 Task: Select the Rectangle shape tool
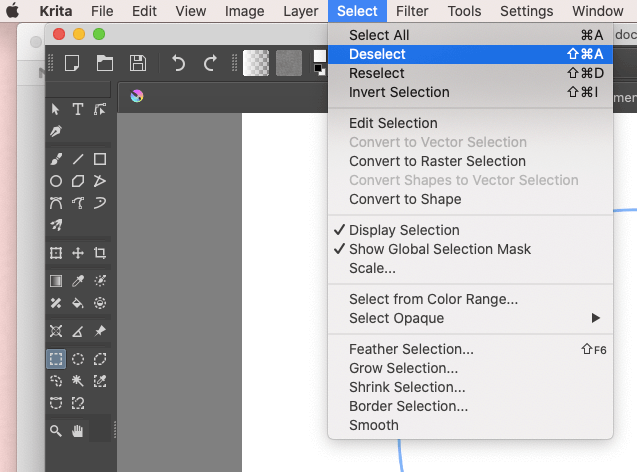100,159
